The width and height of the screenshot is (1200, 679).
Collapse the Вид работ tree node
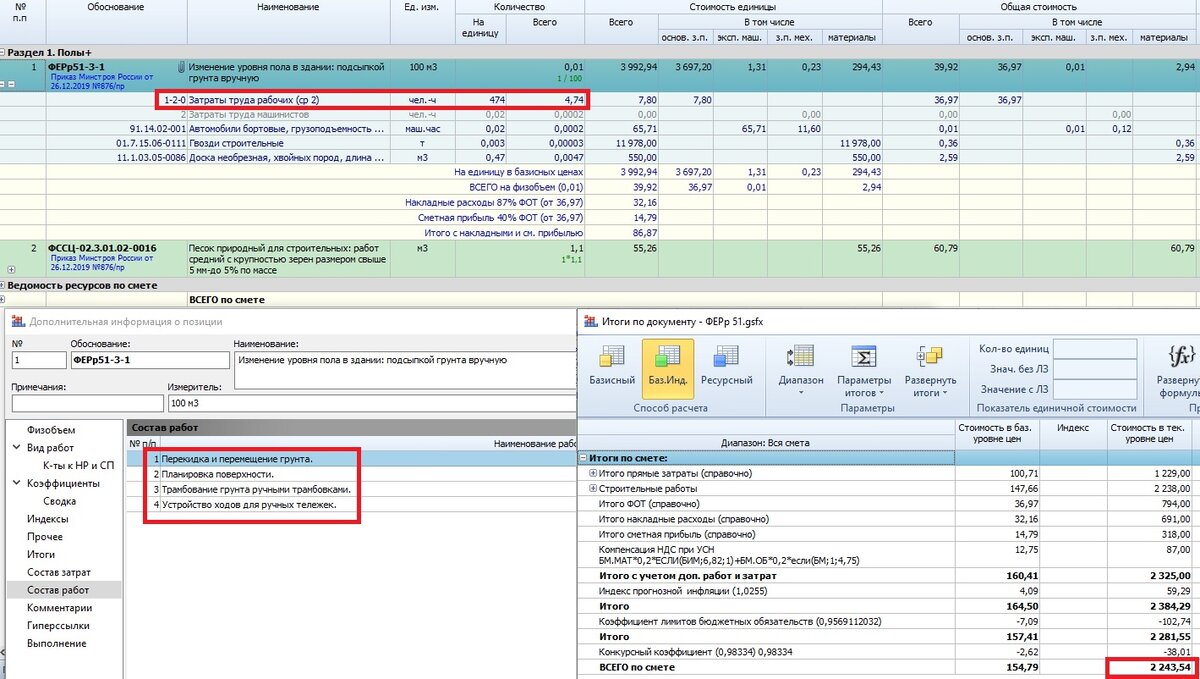(x=17, y=448)
